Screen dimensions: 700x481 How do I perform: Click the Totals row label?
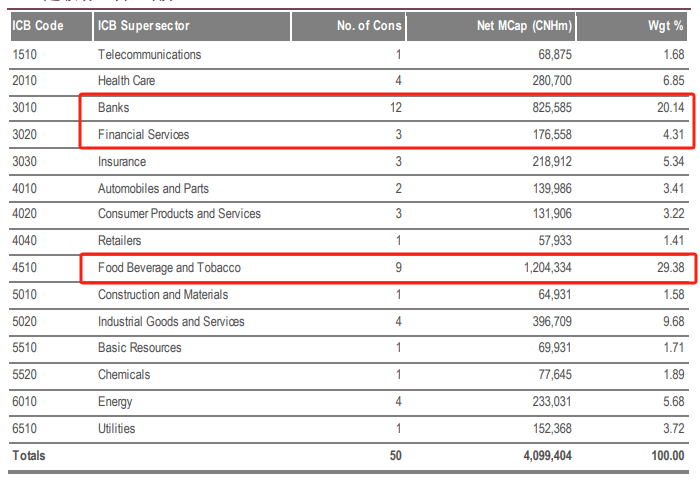pyautogui.click(x=28, y=456)
